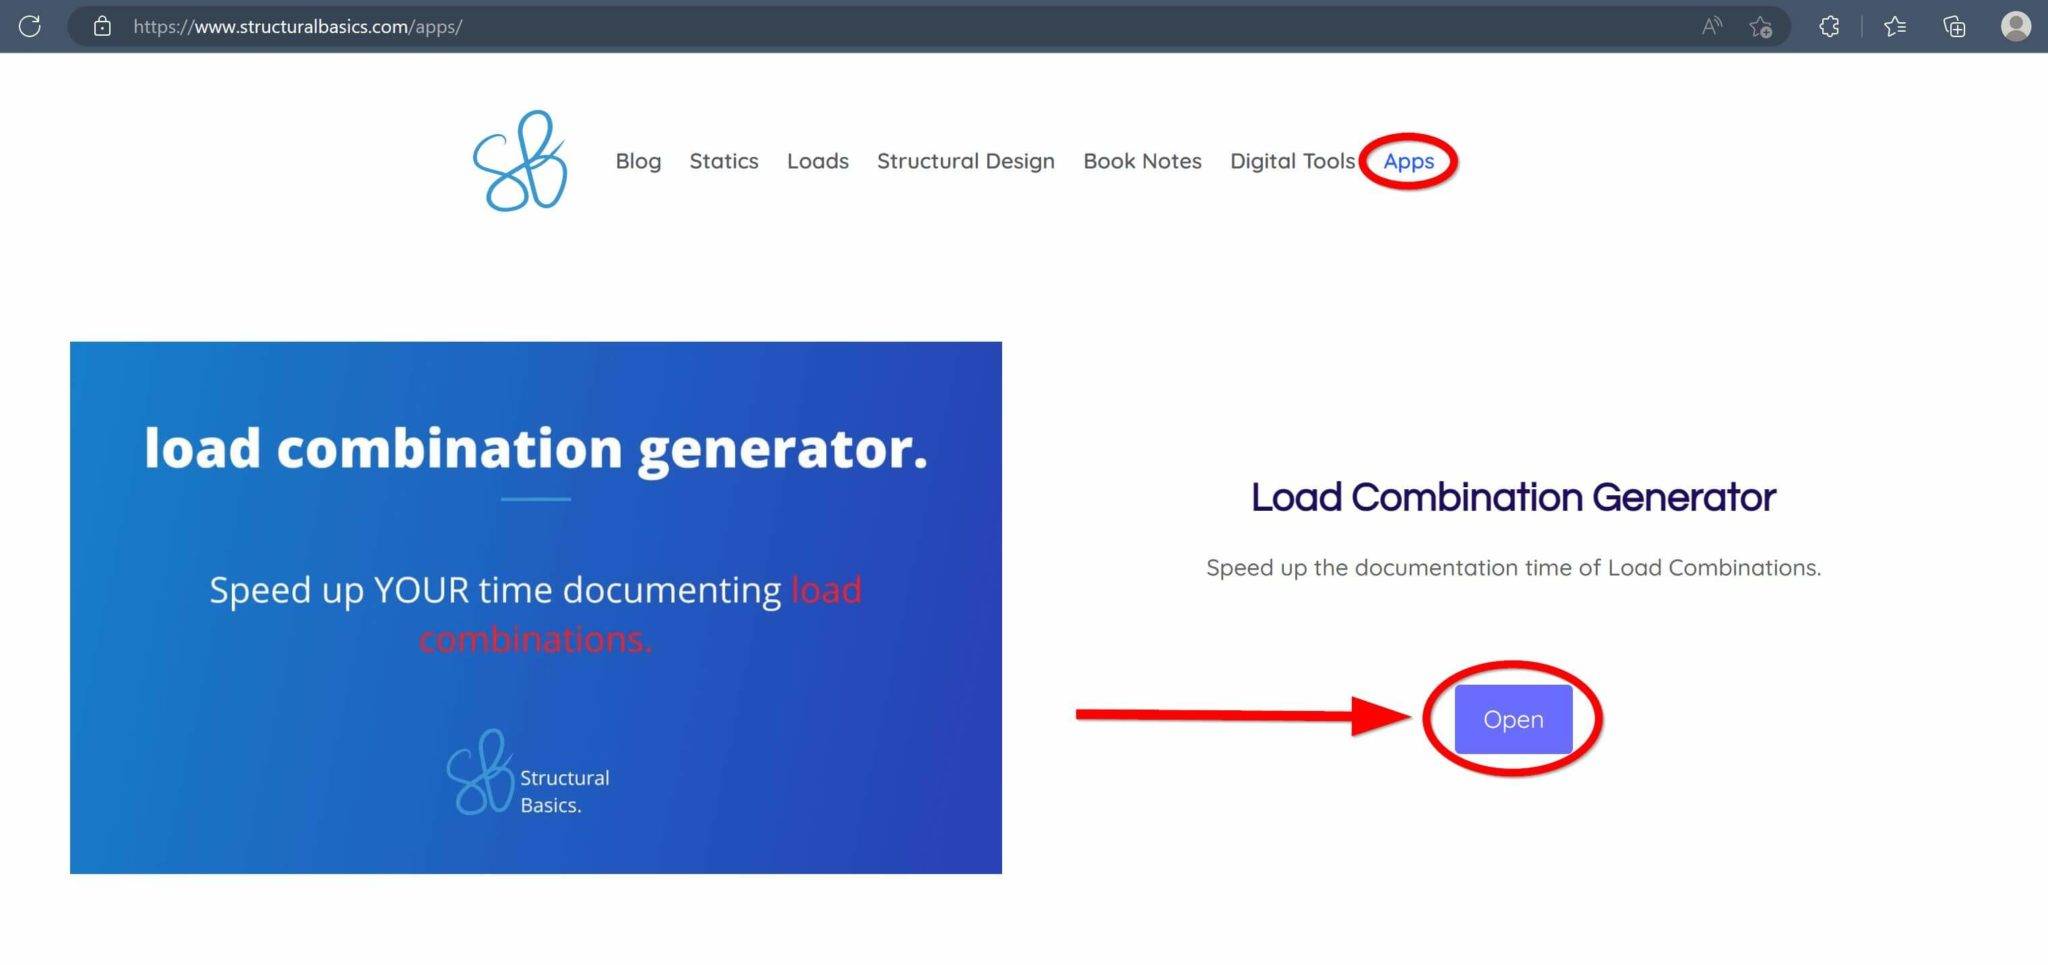Click the browser profile avatar
The width and height of the screenshot is (2048, 965).
click(x=2016, y=26)
